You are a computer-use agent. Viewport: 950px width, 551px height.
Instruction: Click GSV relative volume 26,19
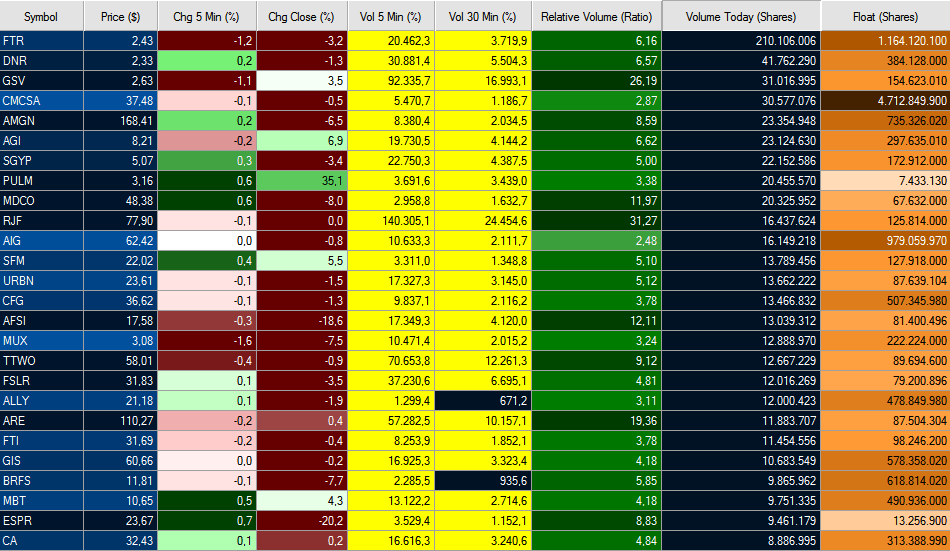tap(597, 81)
